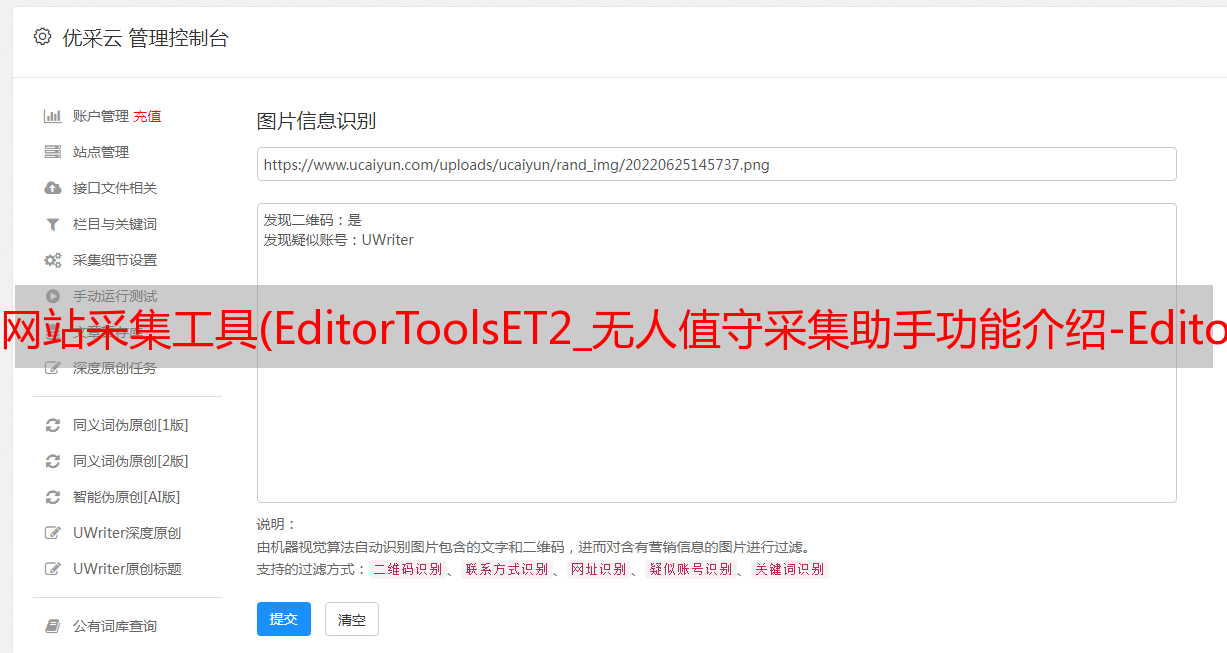This screenshot has height=653, width=1227.
Task: Click the 二维码识别 tag
Action: tap(407, 569)
